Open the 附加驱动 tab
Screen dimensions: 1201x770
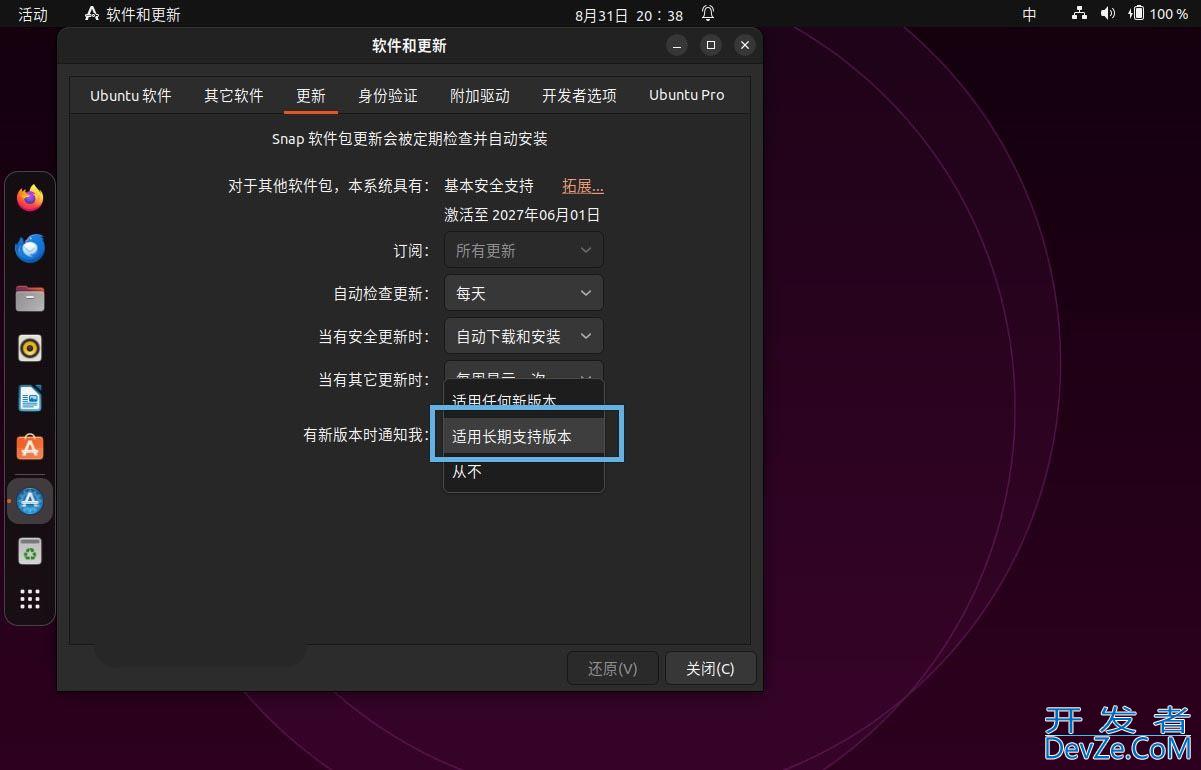click(x=480, y=95)
